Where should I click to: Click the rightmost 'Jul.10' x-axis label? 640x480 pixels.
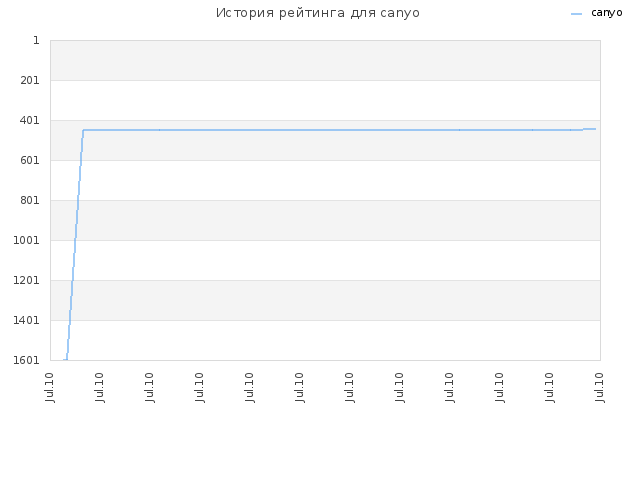coord(599,387)
